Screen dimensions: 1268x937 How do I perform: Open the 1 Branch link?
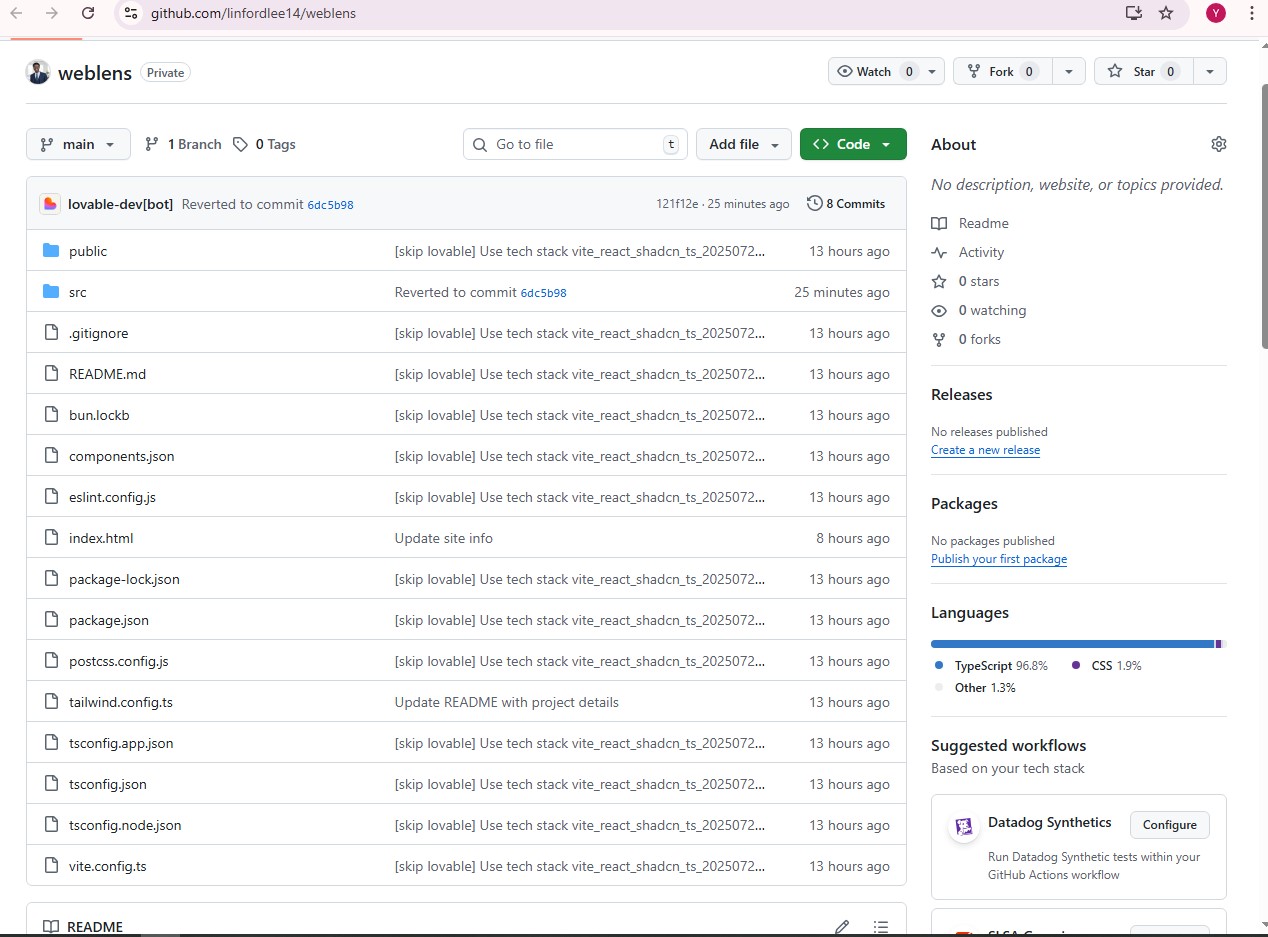[x=183, y=144]
